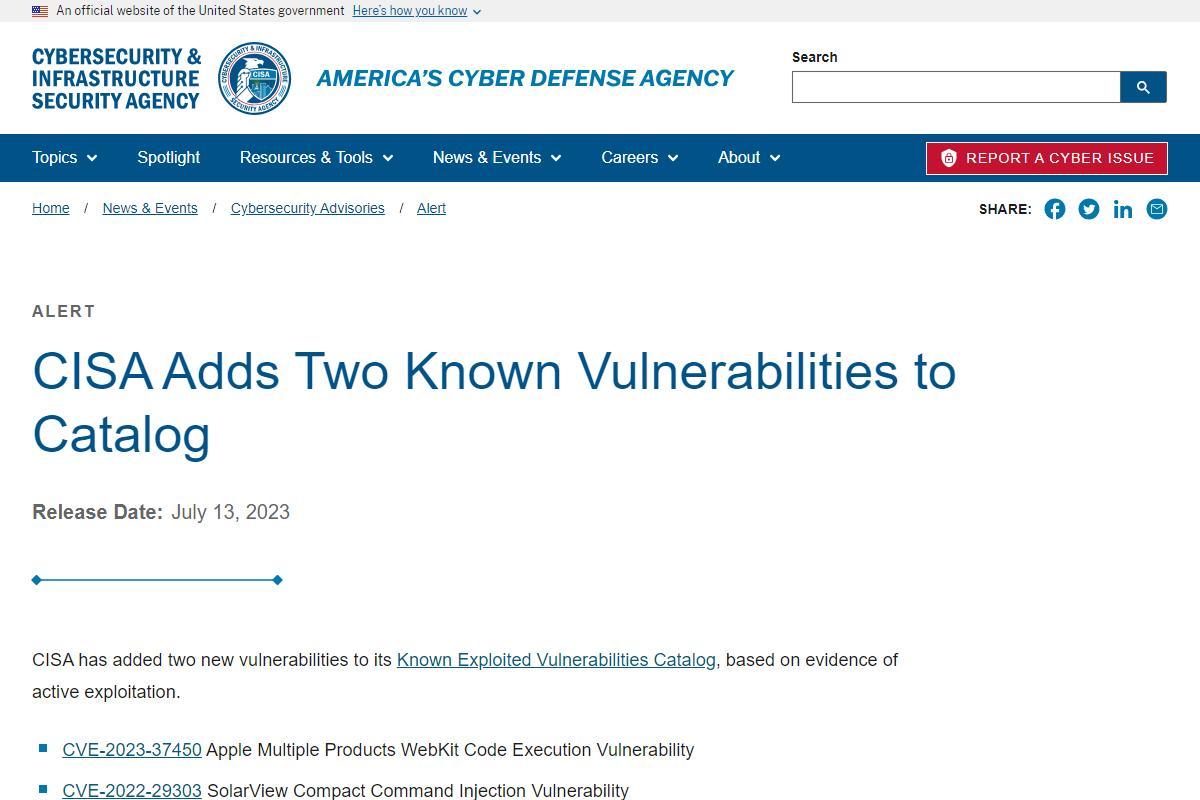Viewport: 1200px width, 800px height.
Task: Expand the Resources & Tools menu
Action: pos(316,158)
